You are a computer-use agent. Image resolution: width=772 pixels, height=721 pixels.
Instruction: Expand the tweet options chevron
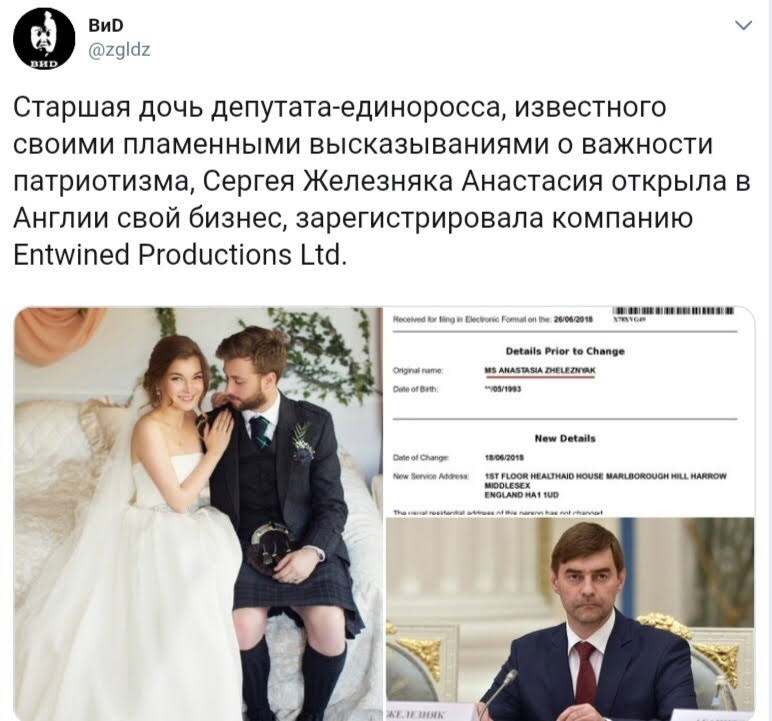[743, 25]
